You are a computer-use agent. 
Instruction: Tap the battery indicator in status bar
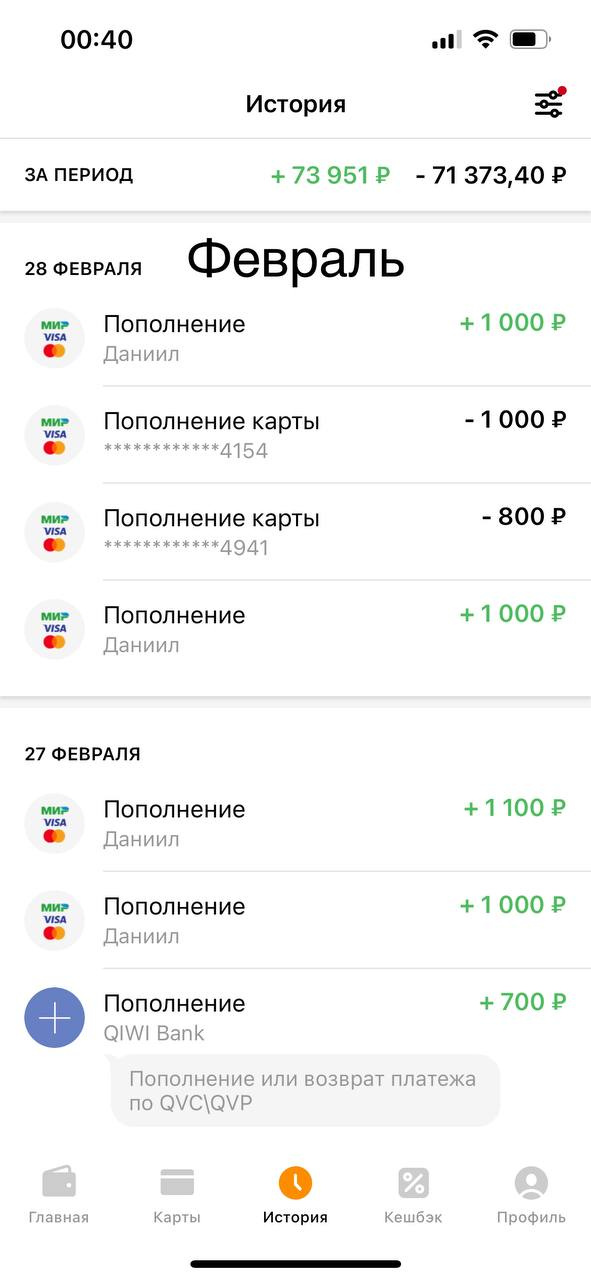pyautogui.click(x=530, y=40)
